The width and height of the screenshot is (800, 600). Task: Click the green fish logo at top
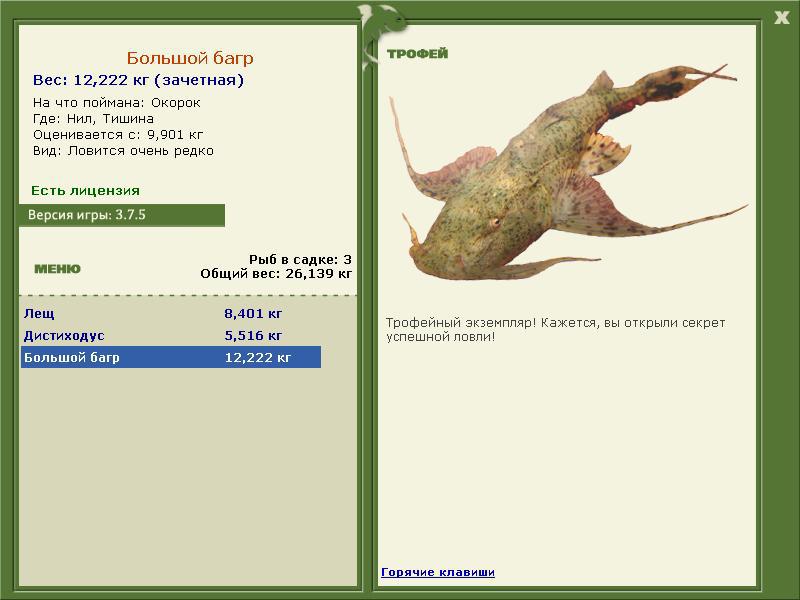click(381, 24)
